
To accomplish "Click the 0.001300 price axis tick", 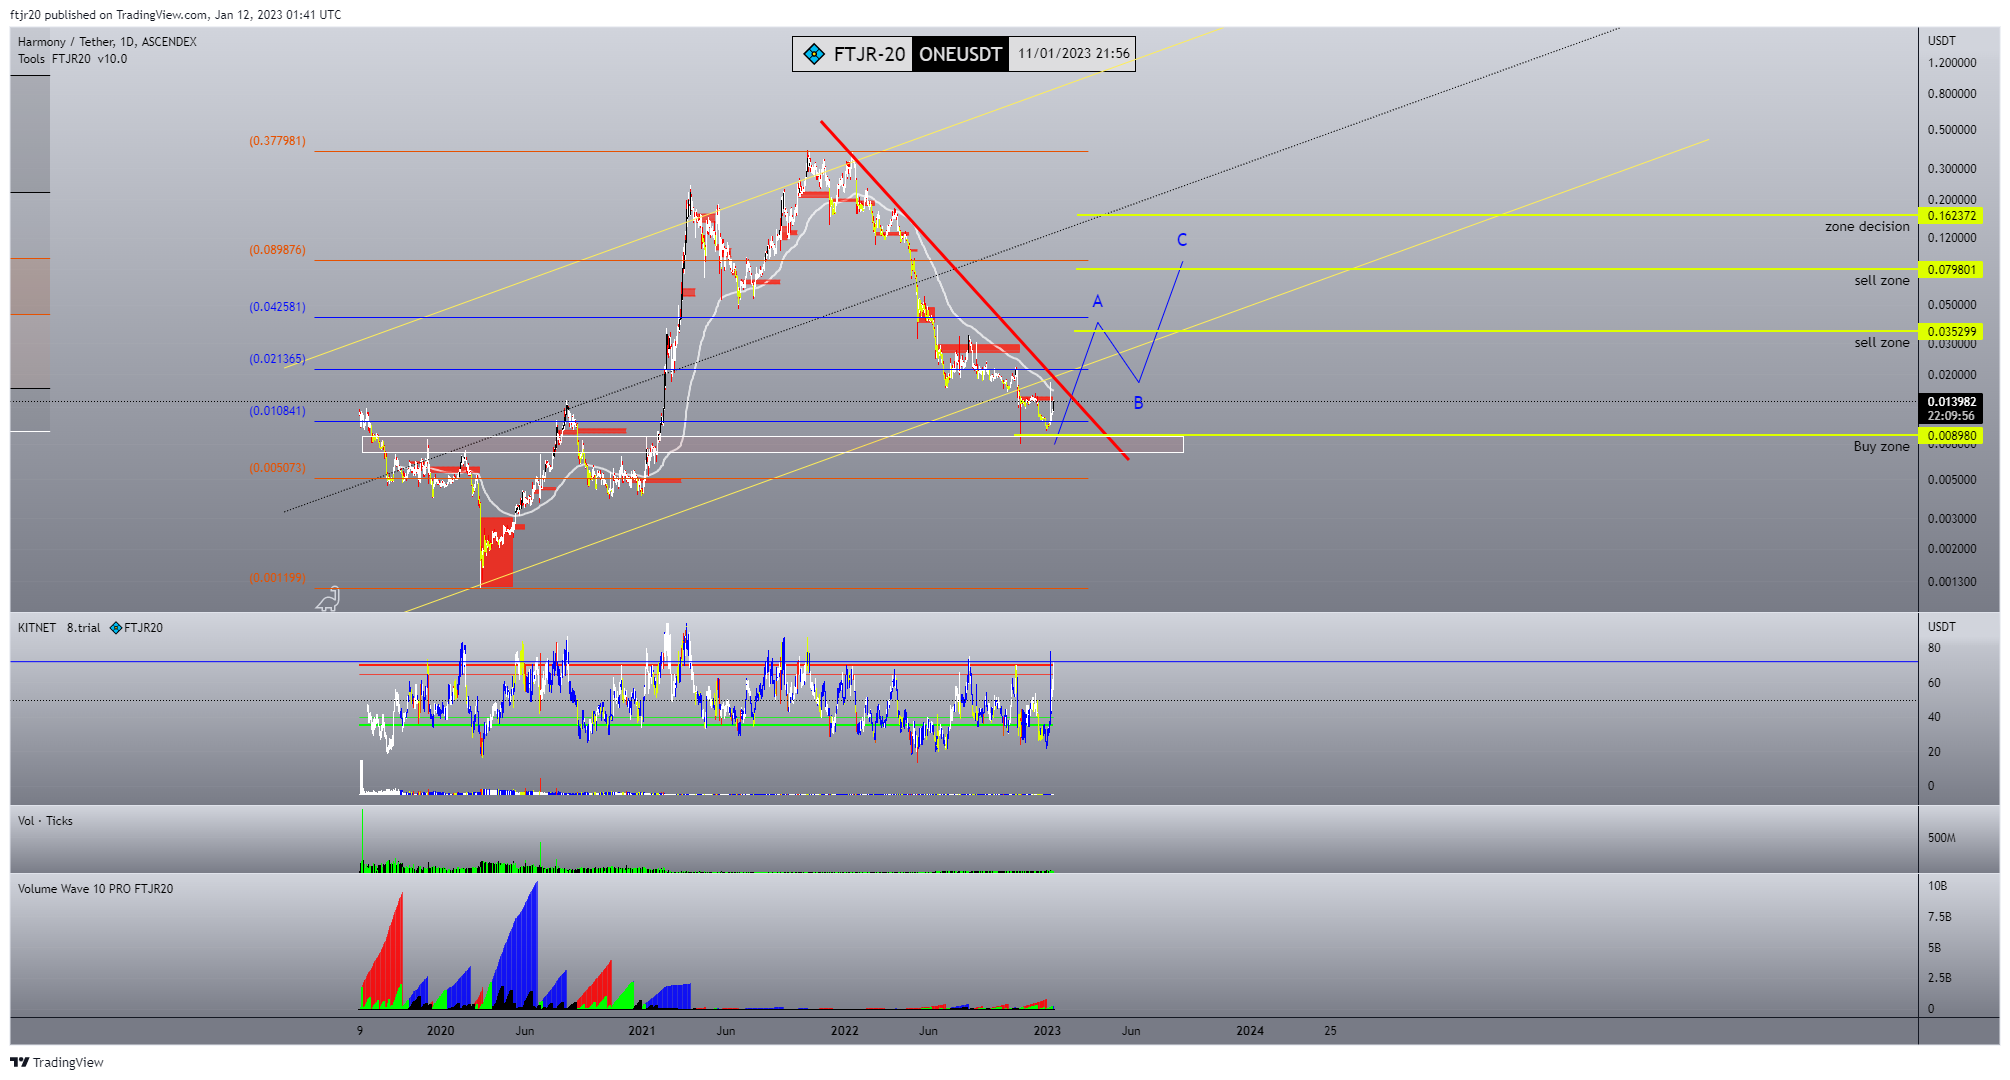I will coord(1952,582).
